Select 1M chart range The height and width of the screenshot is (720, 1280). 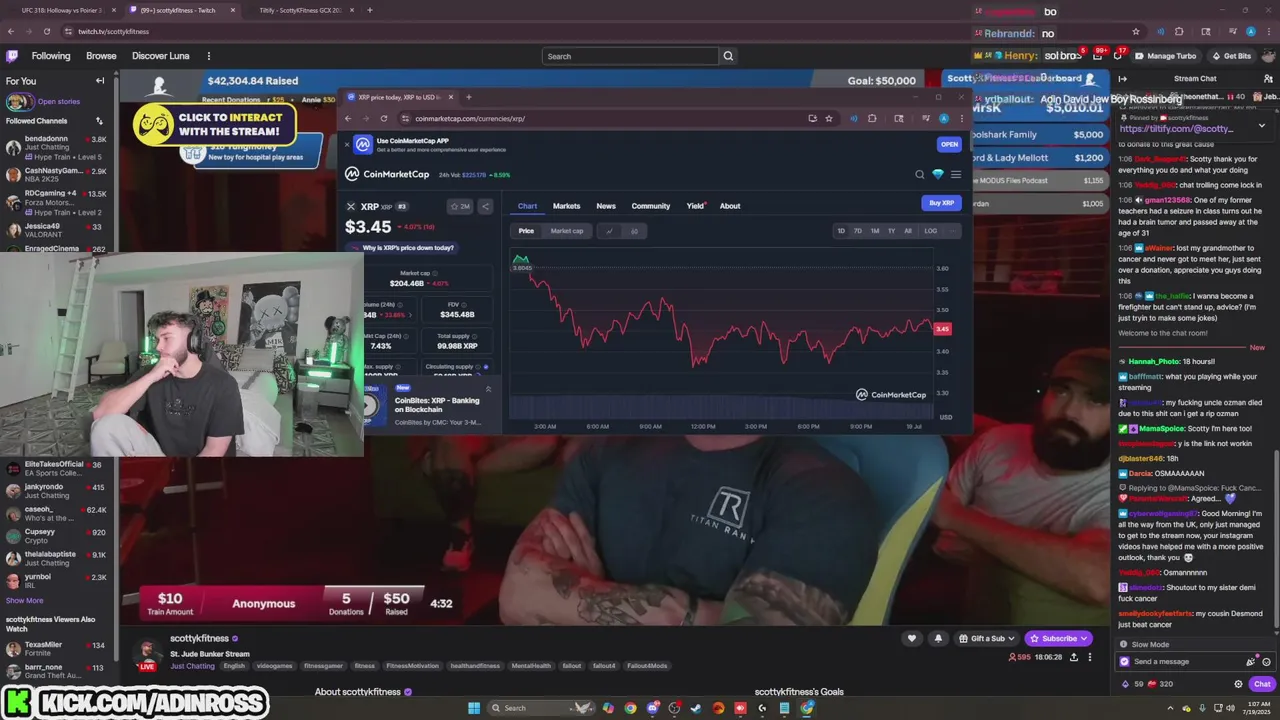coord(875,231)
